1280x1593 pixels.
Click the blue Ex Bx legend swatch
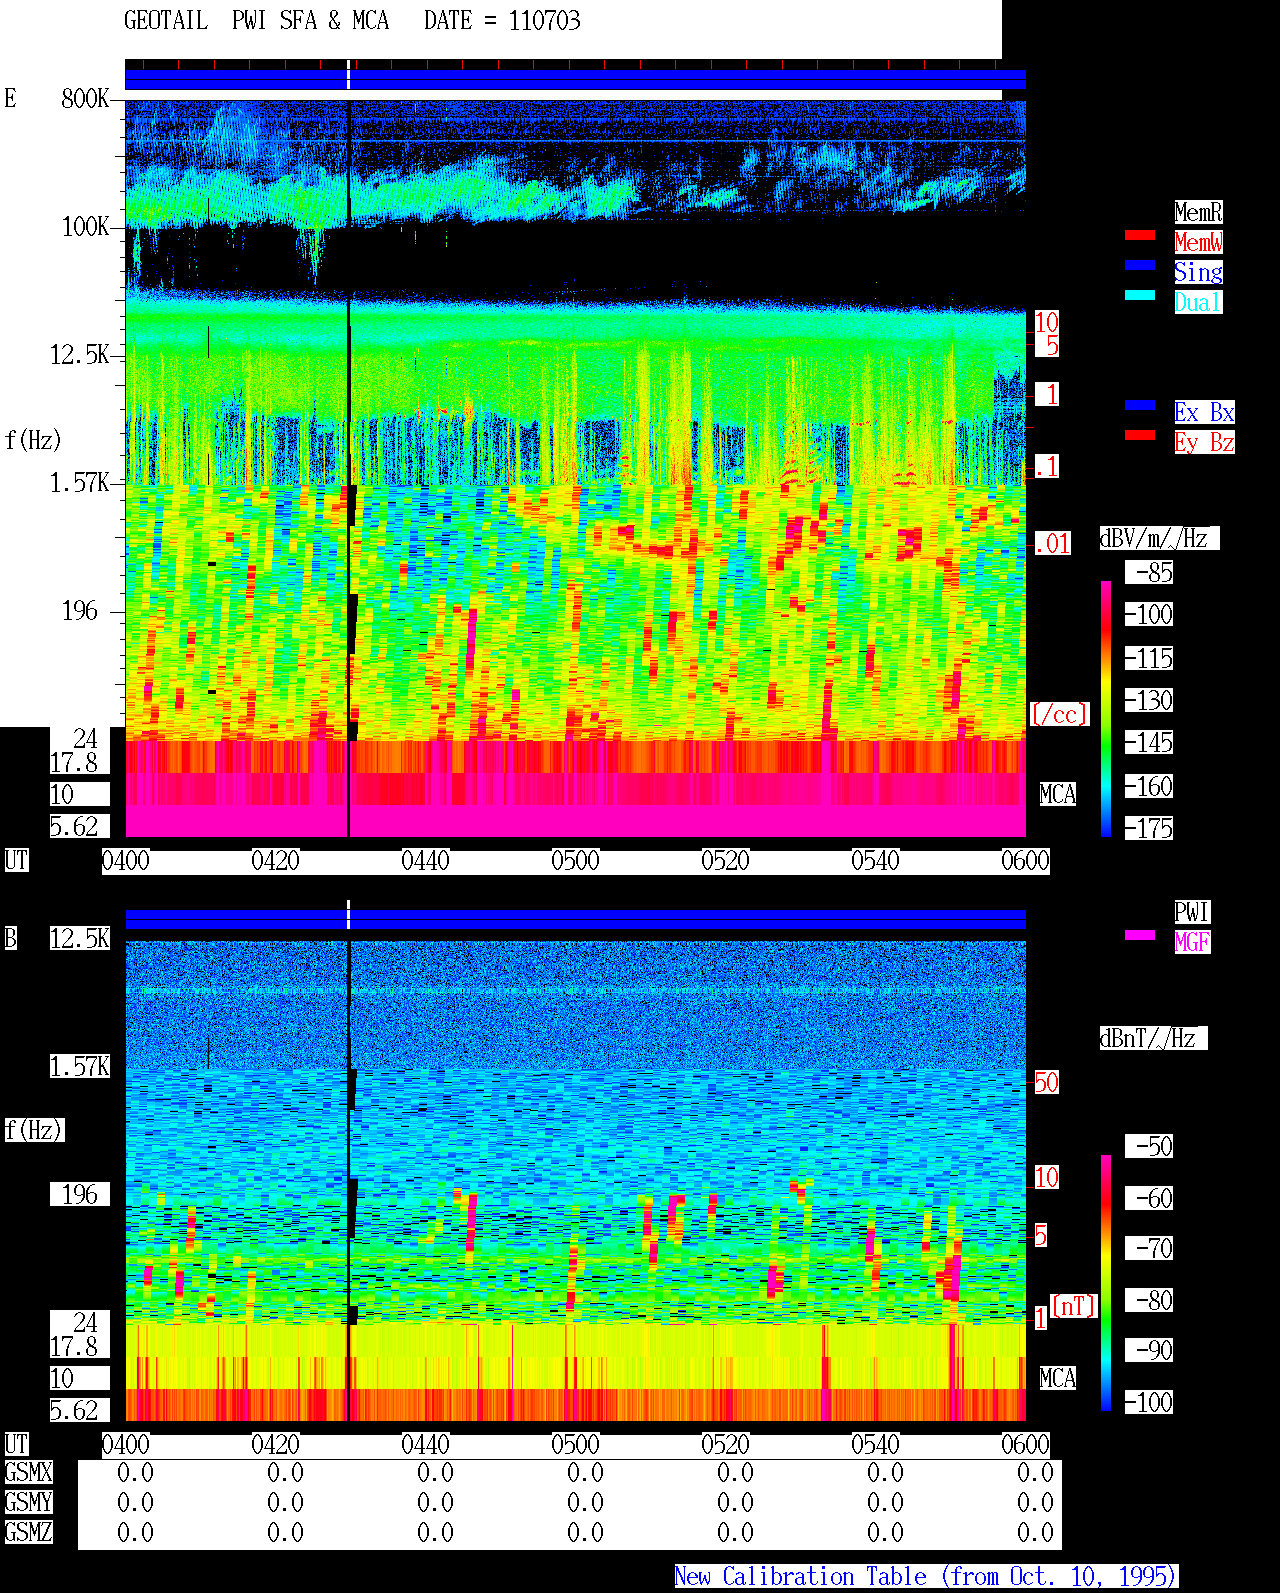click(x=1140, y=405)
